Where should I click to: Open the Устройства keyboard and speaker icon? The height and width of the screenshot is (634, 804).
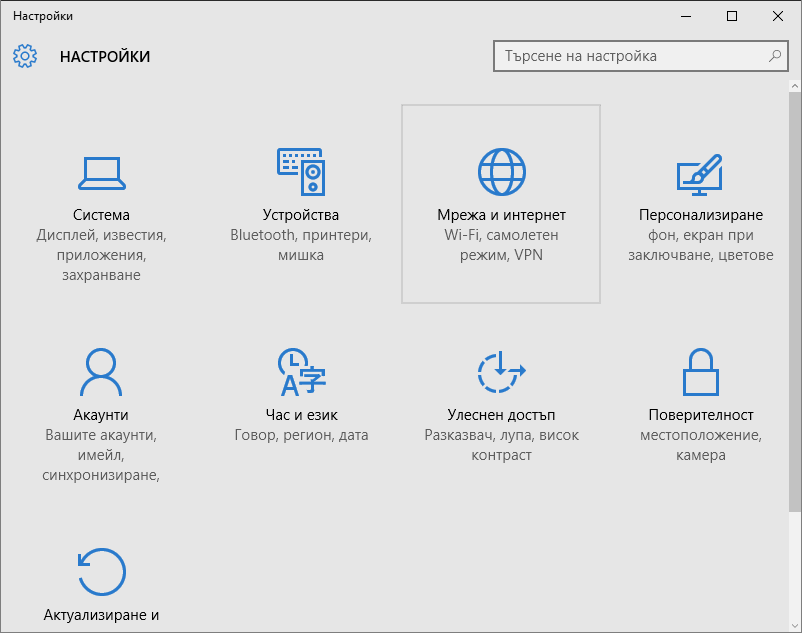point(301,172)
